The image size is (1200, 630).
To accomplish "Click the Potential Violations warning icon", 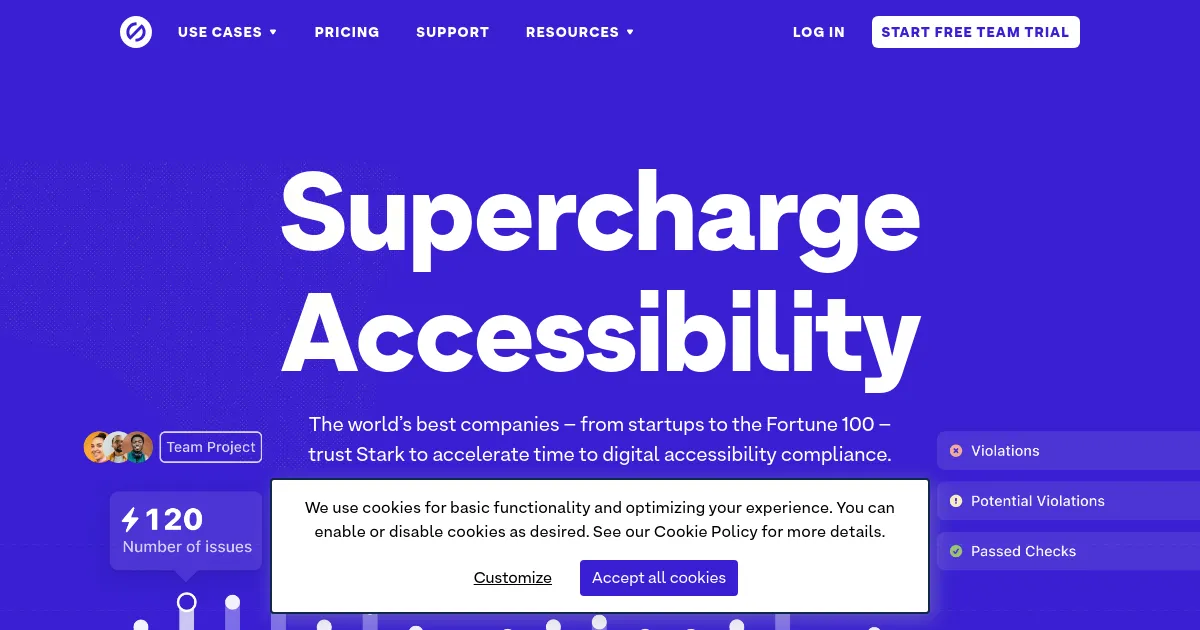I will [x=956, y=501].
